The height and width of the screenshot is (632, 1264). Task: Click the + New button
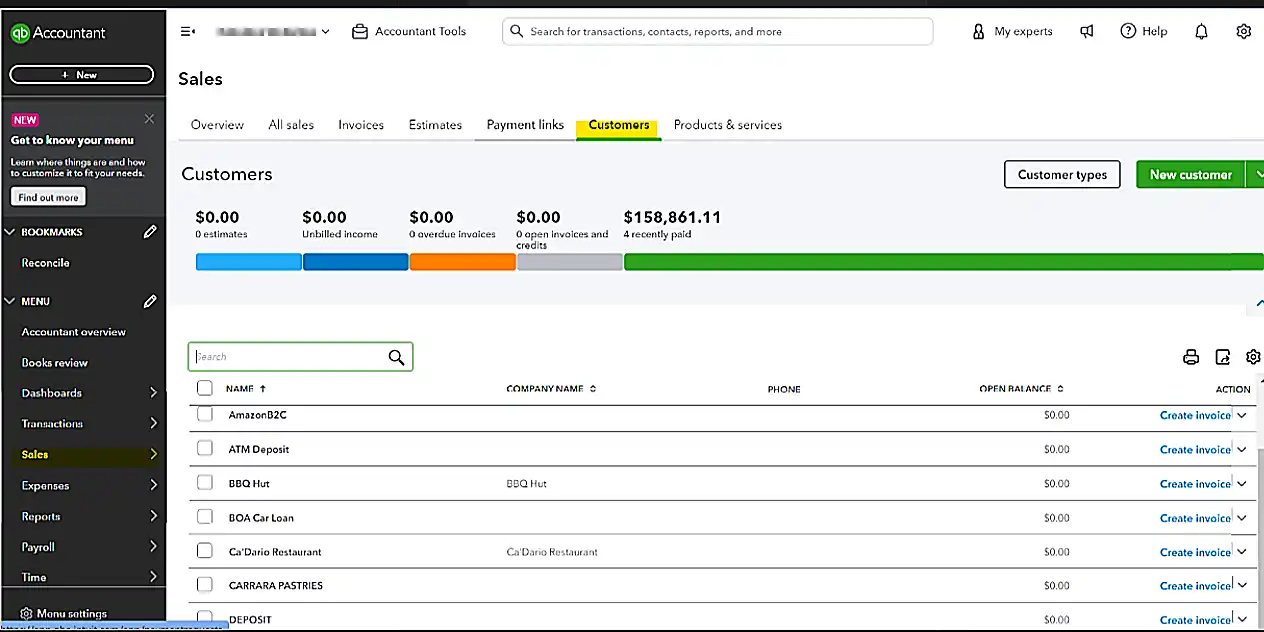point(82,75)
